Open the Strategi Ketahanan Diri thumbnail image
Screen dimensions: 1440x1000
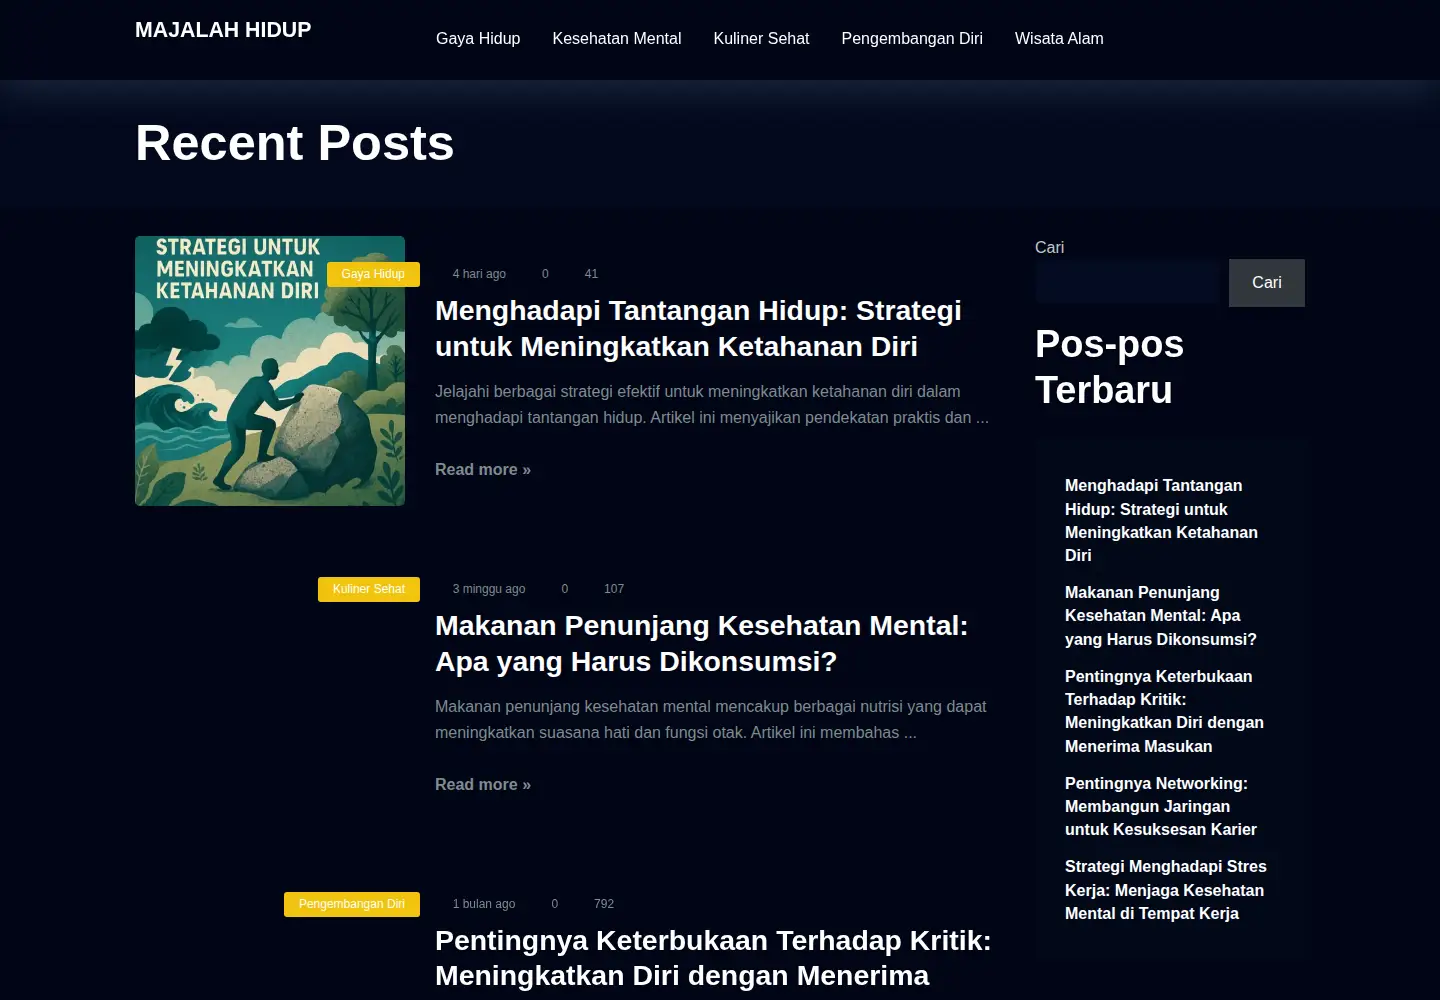click(270, 371)
